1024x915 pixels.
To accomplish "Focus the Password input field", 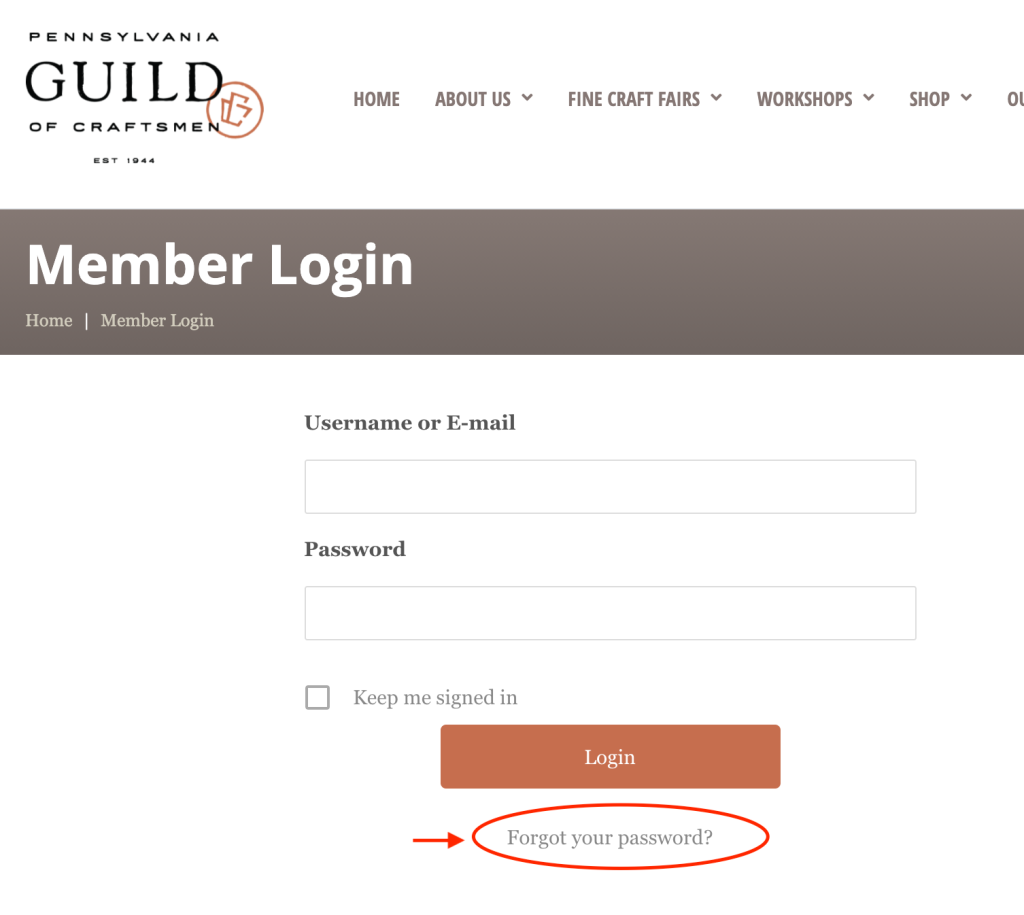I will point(610,613).
